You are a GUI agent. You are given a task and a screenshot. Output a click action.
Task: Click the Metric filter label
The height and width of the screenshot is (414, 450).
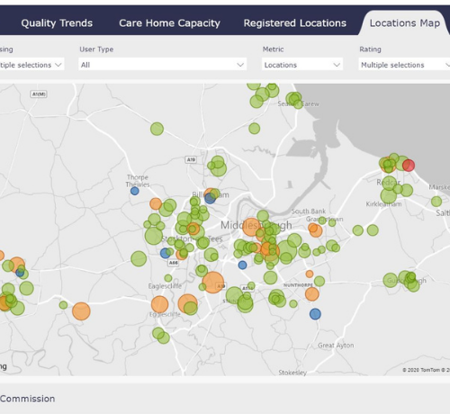pos(273,49)
